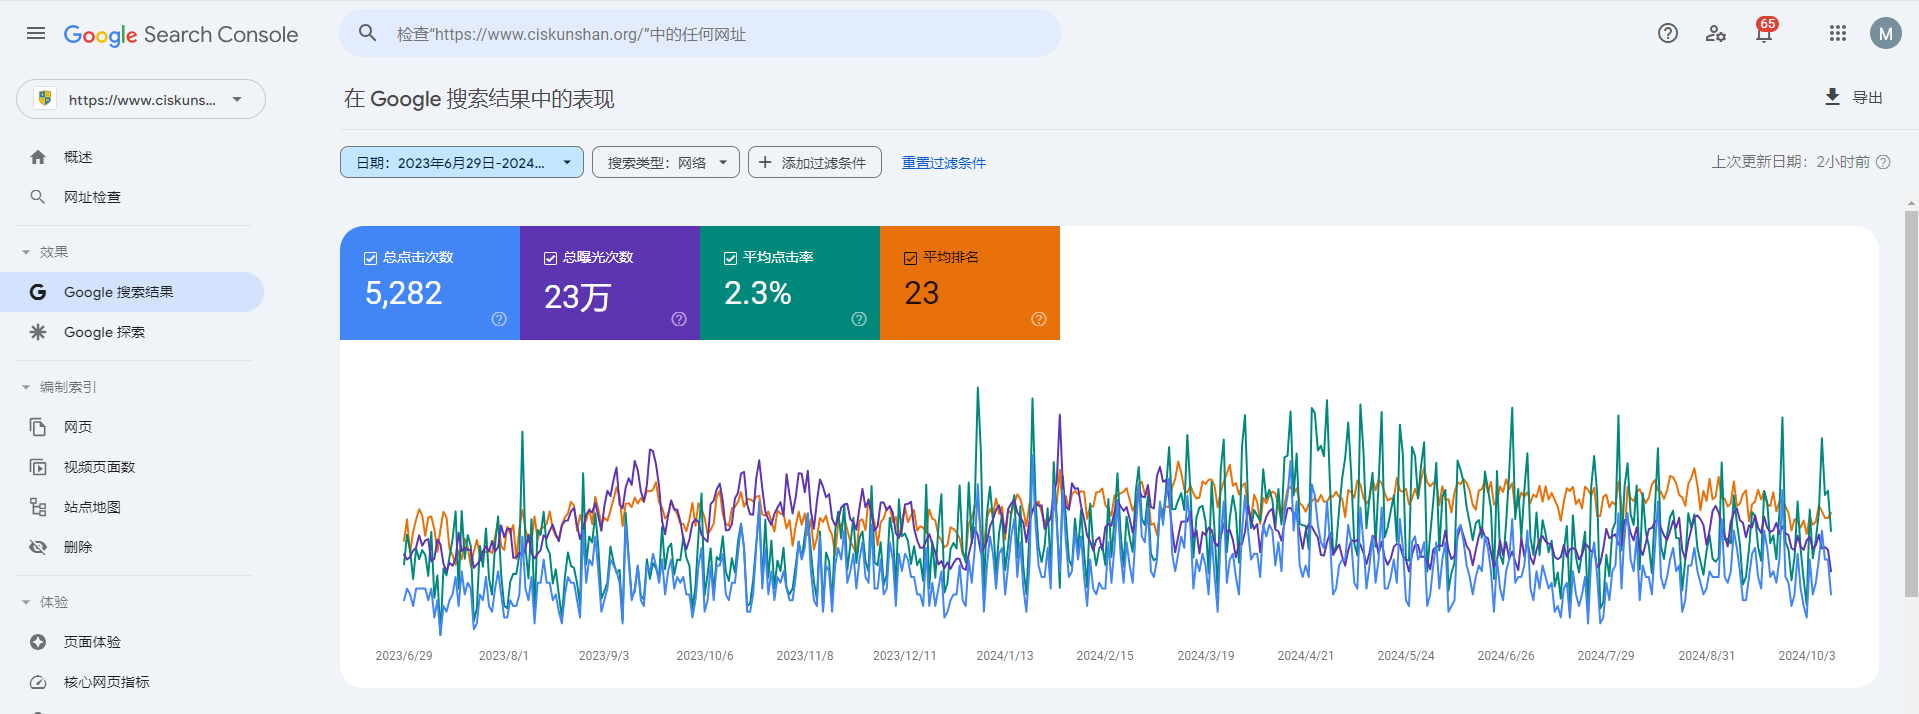This screenshot has width=1919, height=714.
Task: Uncheck the 总曝光次数 checkbox
Action: coord(550,258)
